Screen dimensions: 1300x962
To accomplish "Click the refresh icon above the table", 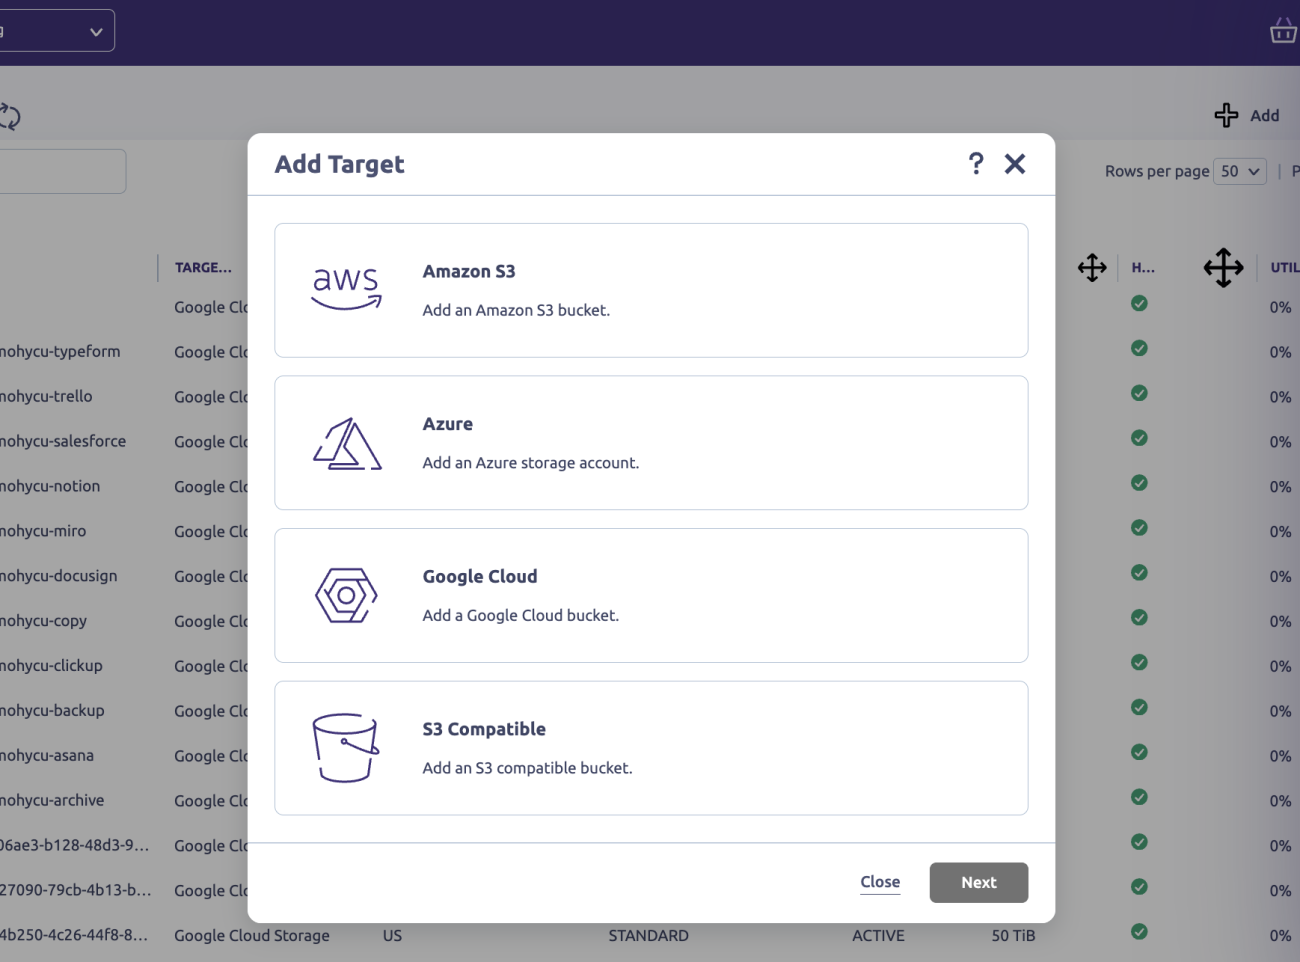I will coord(10,116).
